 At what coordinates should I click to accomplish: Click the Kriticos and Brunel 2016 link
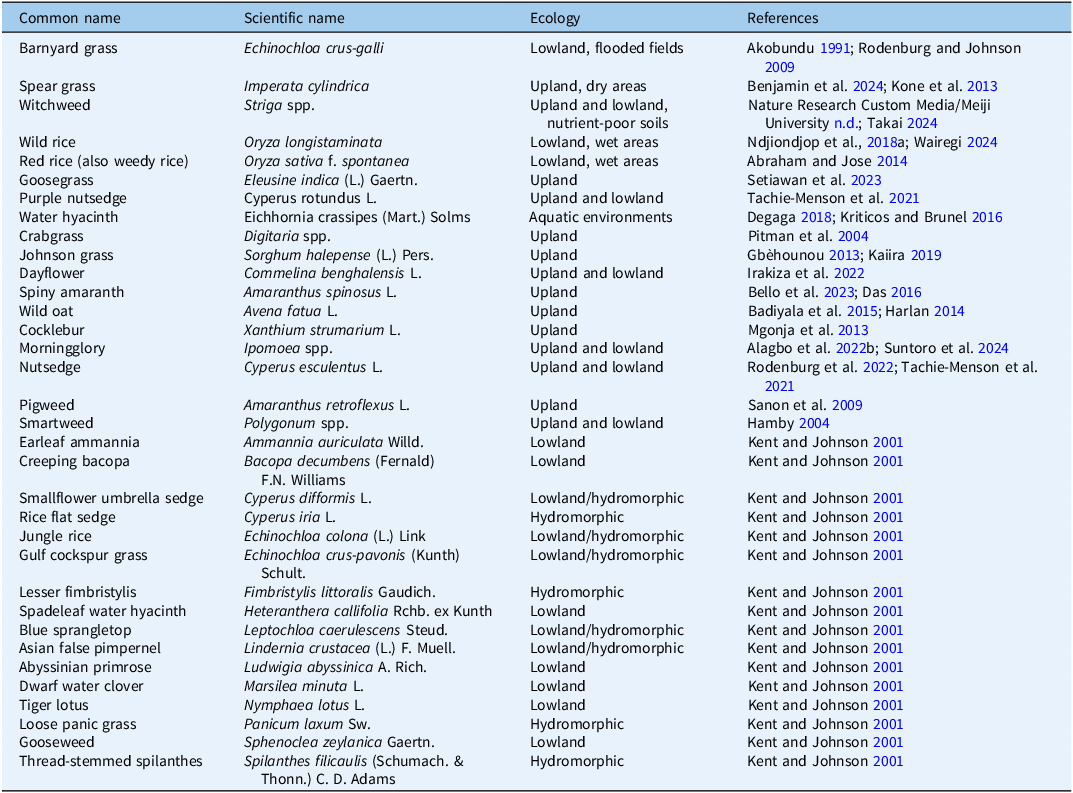(987, 218)
